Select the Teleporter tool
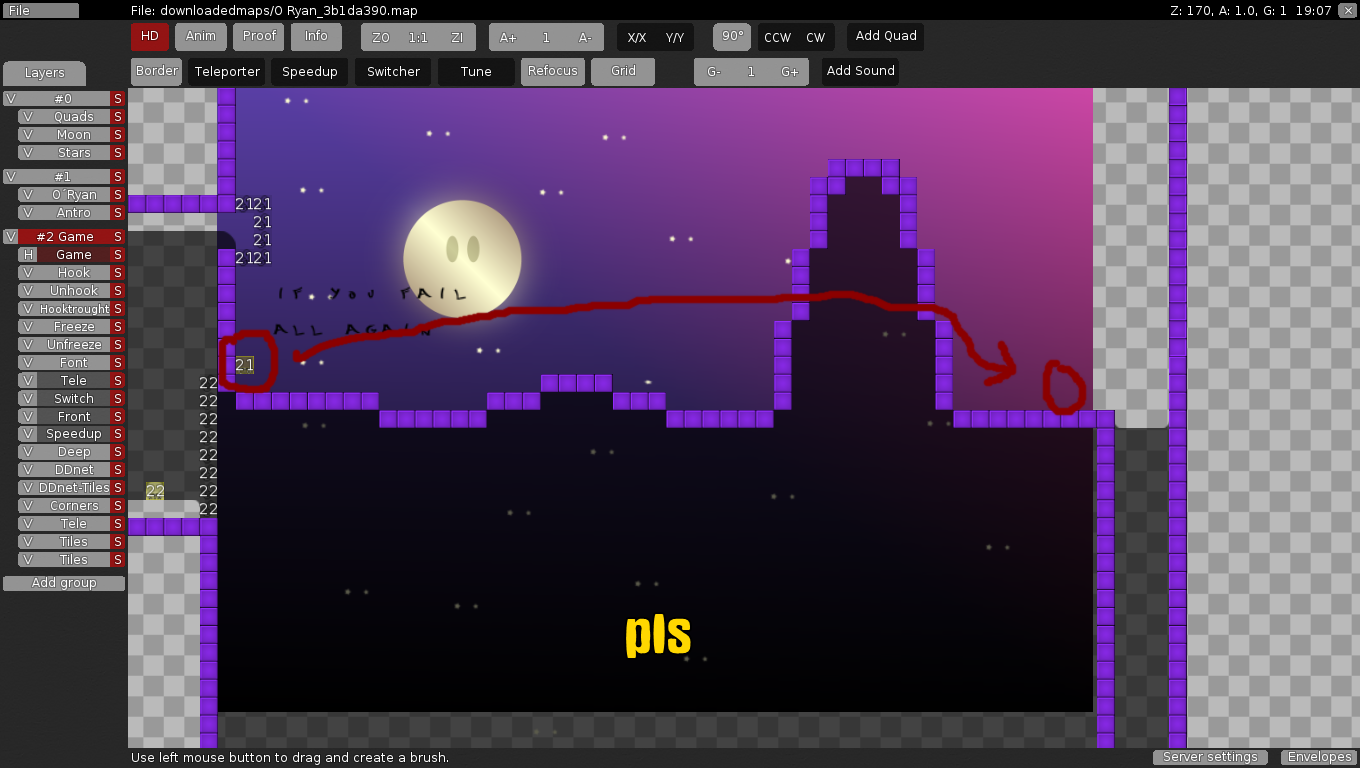This screenshot has height=768, width=1360. pyautogui.click(x=227, y=72)
